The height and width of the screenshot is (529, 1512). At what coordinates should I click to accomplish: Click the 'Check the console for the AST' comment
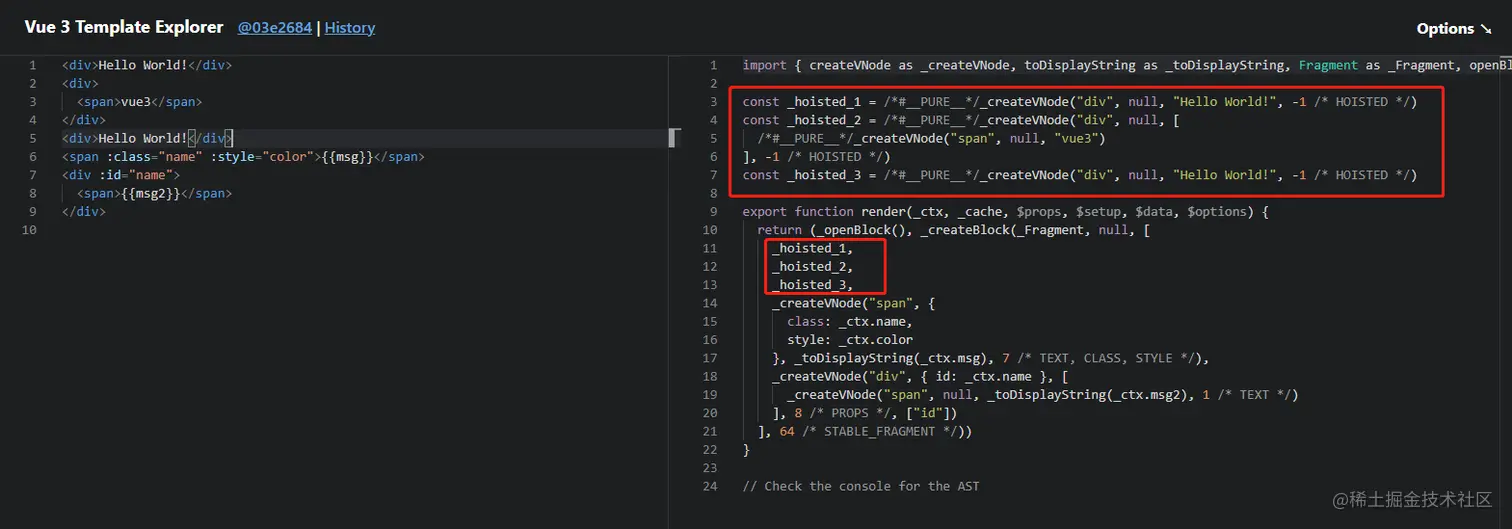point(861,486)
